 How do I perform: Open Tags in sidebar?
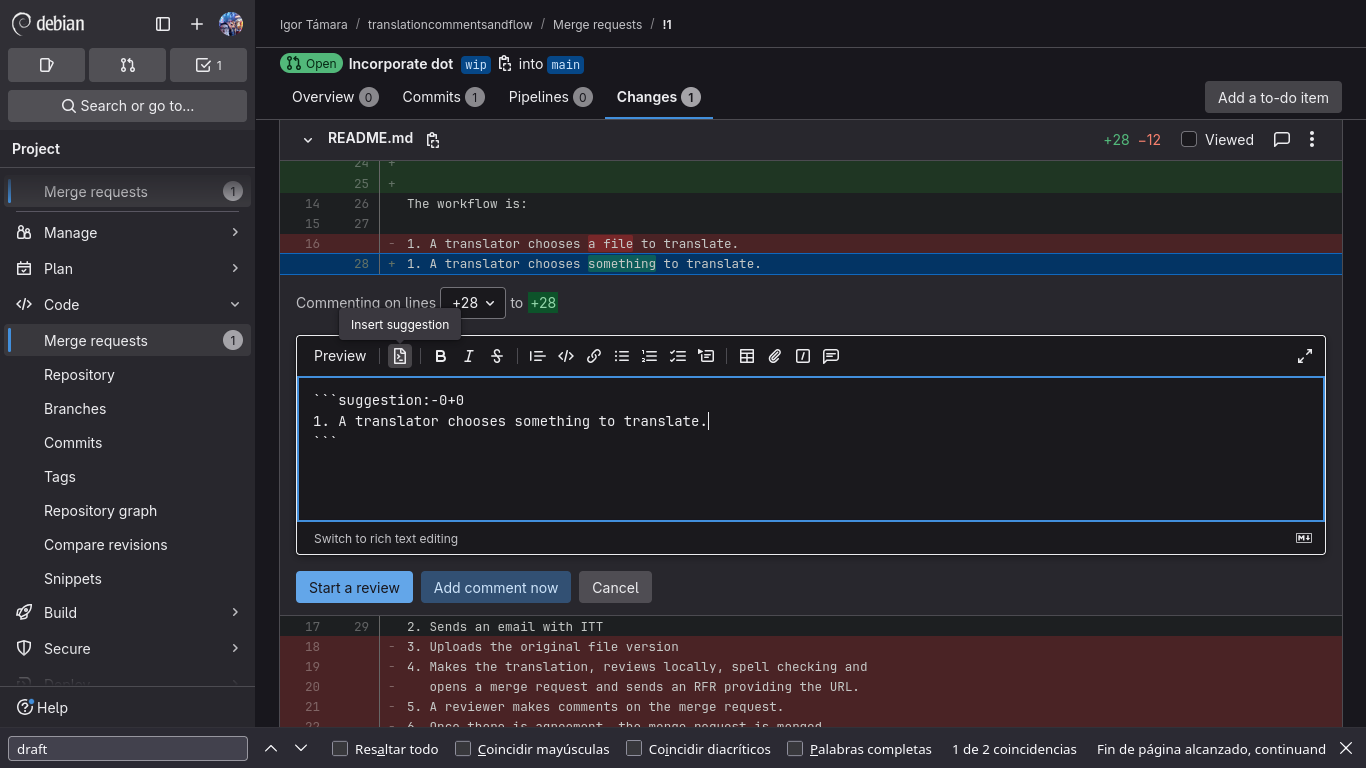tap(127, 476)
